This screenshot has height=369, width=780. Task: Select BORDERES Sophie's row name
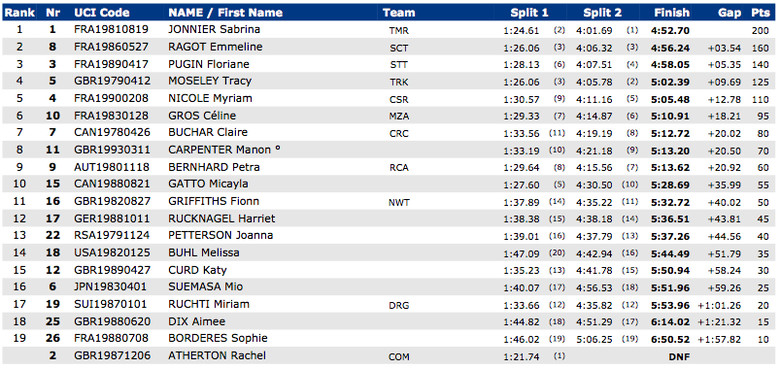218,338
